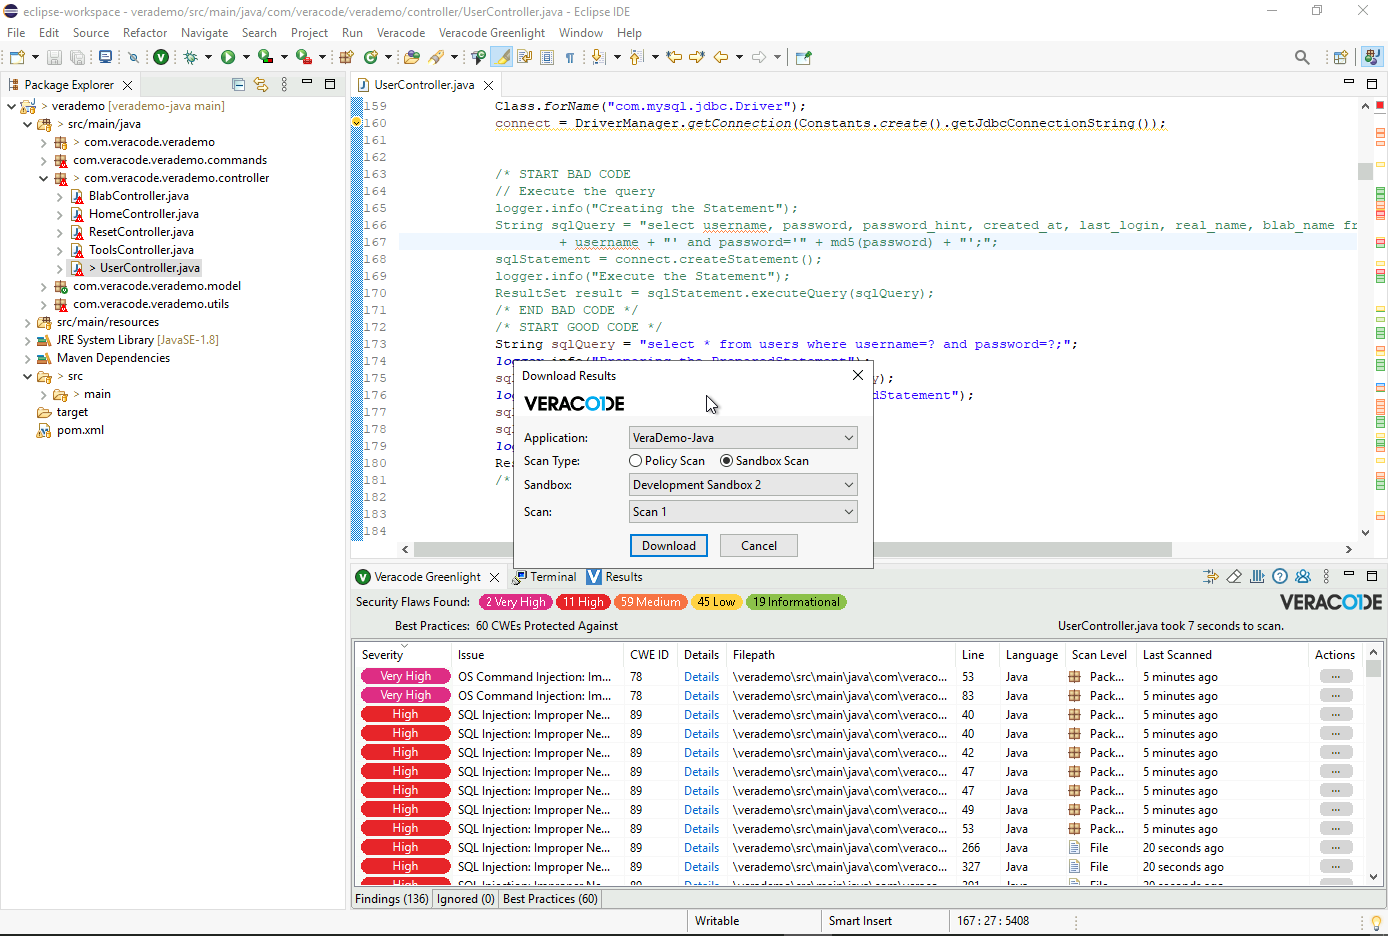Expand the src/main/resources folder
Image resolution: width=1388 pixels, height=936 pixels.
pyautogui.click(x=27, y=322)
